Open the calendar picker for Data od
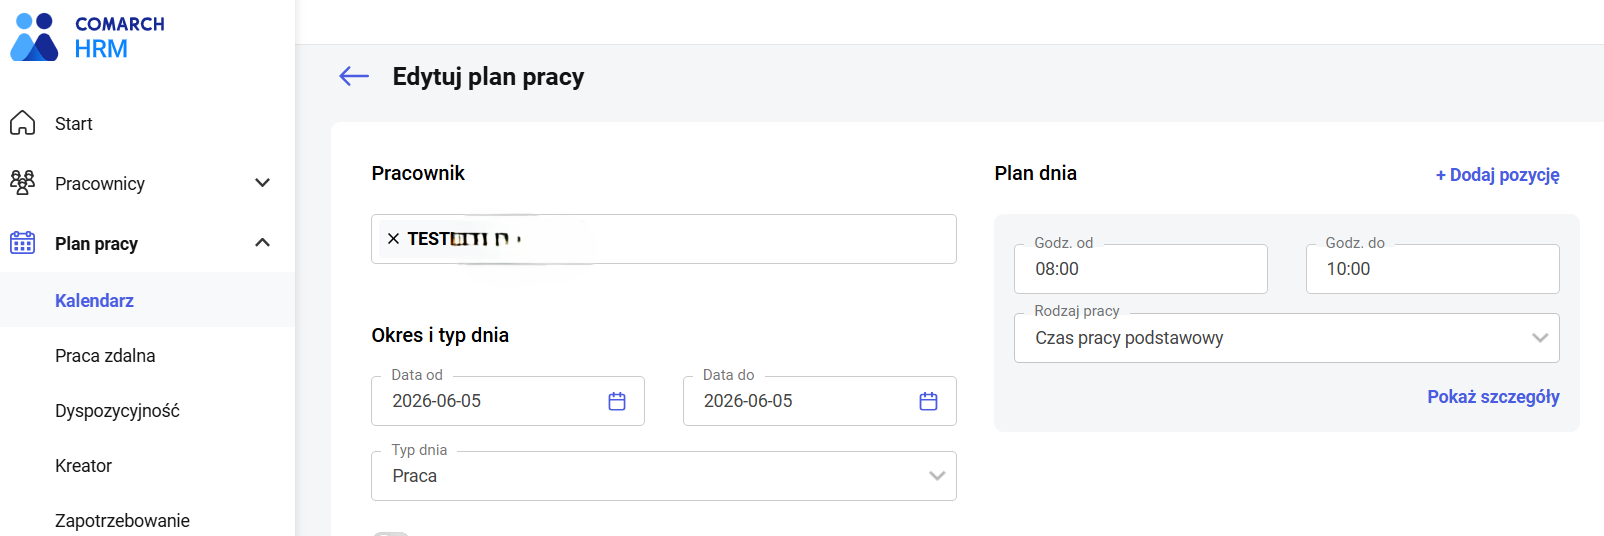 [x=617, y=401]
